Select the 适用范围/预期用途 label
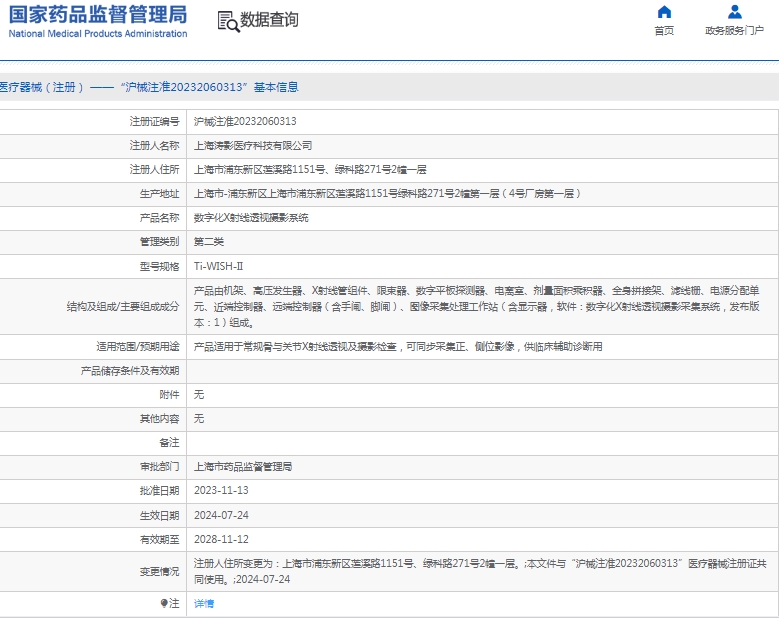This screenshot has width=779, height=624. coord(138,347)
